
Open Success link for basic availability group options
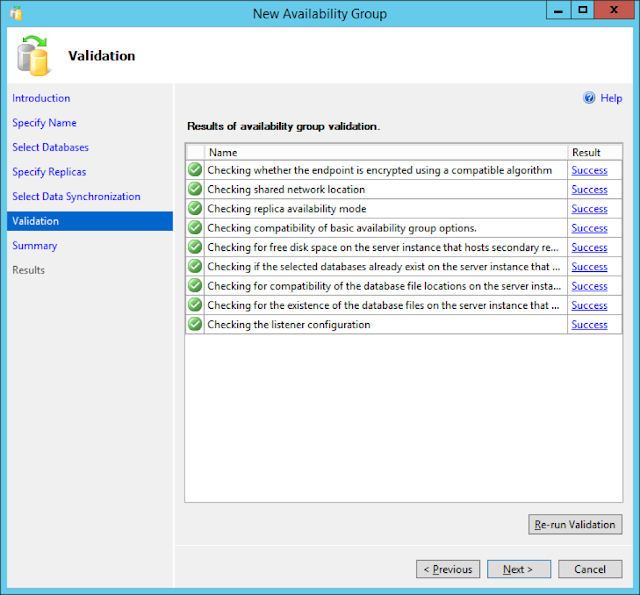(x=589, y=228)
